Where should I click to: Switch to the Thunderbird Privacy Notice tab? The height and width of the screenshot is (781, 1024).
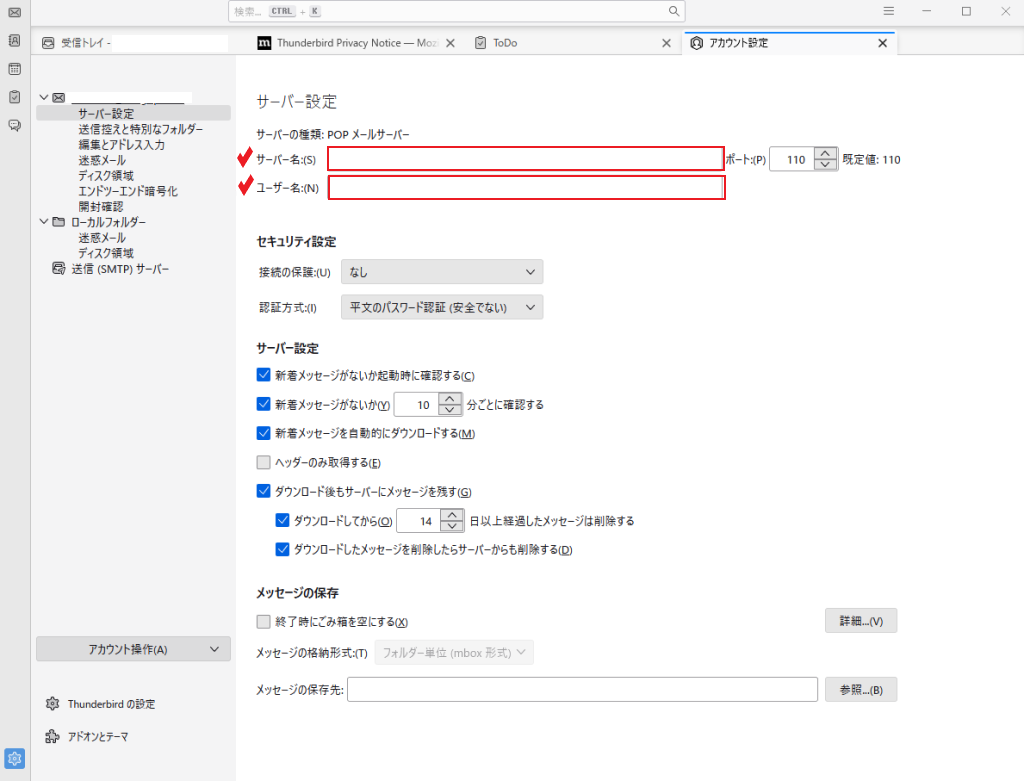click(349, 43)
